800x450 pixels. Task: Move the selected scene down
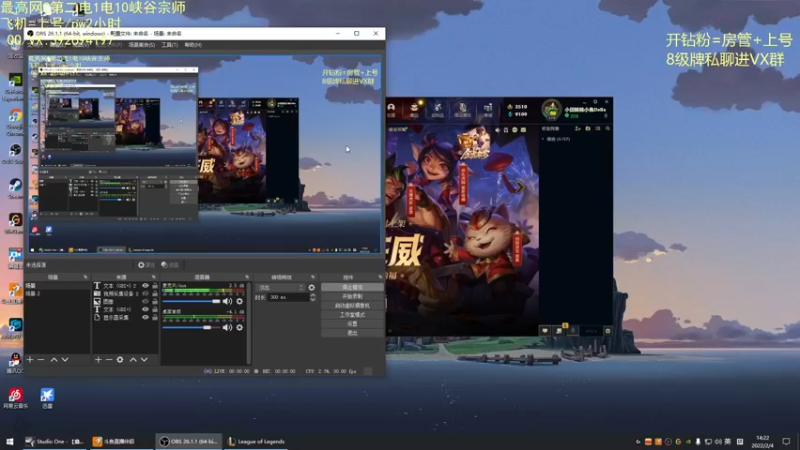65,360
